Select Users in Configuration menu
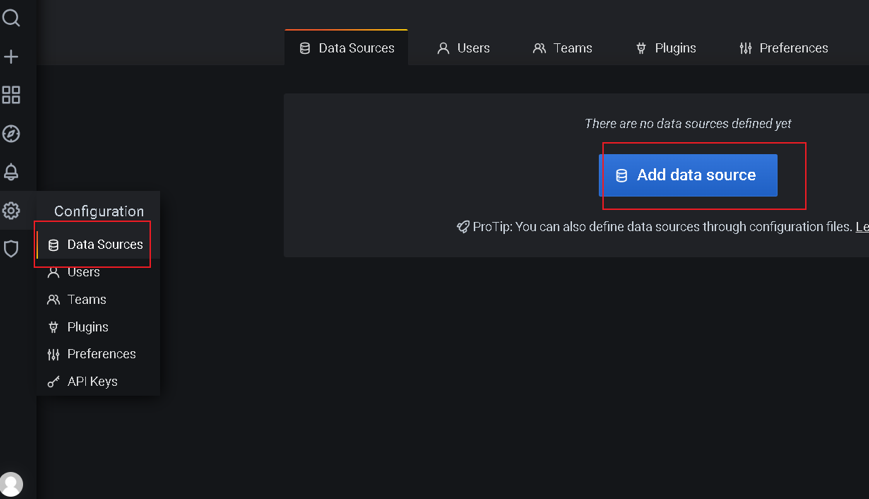The height and width of the screenshot is (499, 869). click(x=83, y=272)
